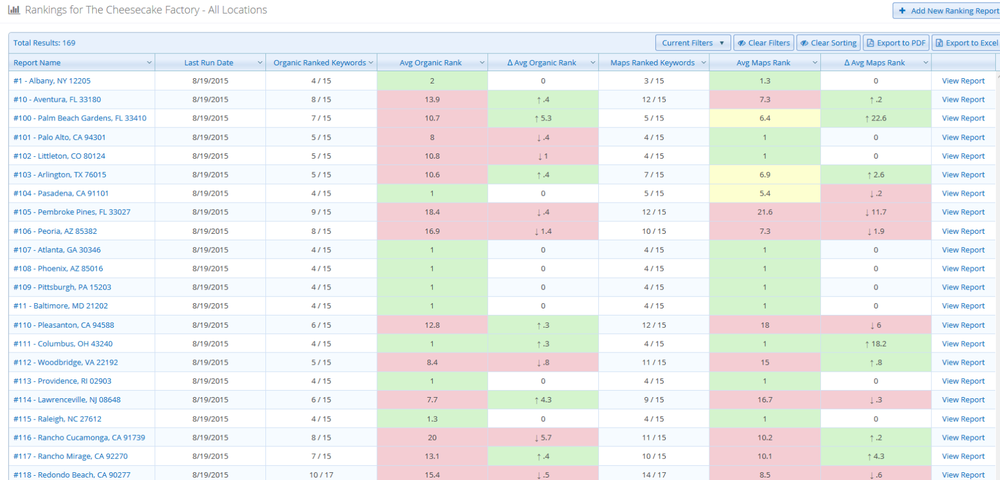The image size is (1000, 480).
Task: Open the #115 - Raleigh, NC 27612 link
Action: pyautogui.click(x=57, y=419)
